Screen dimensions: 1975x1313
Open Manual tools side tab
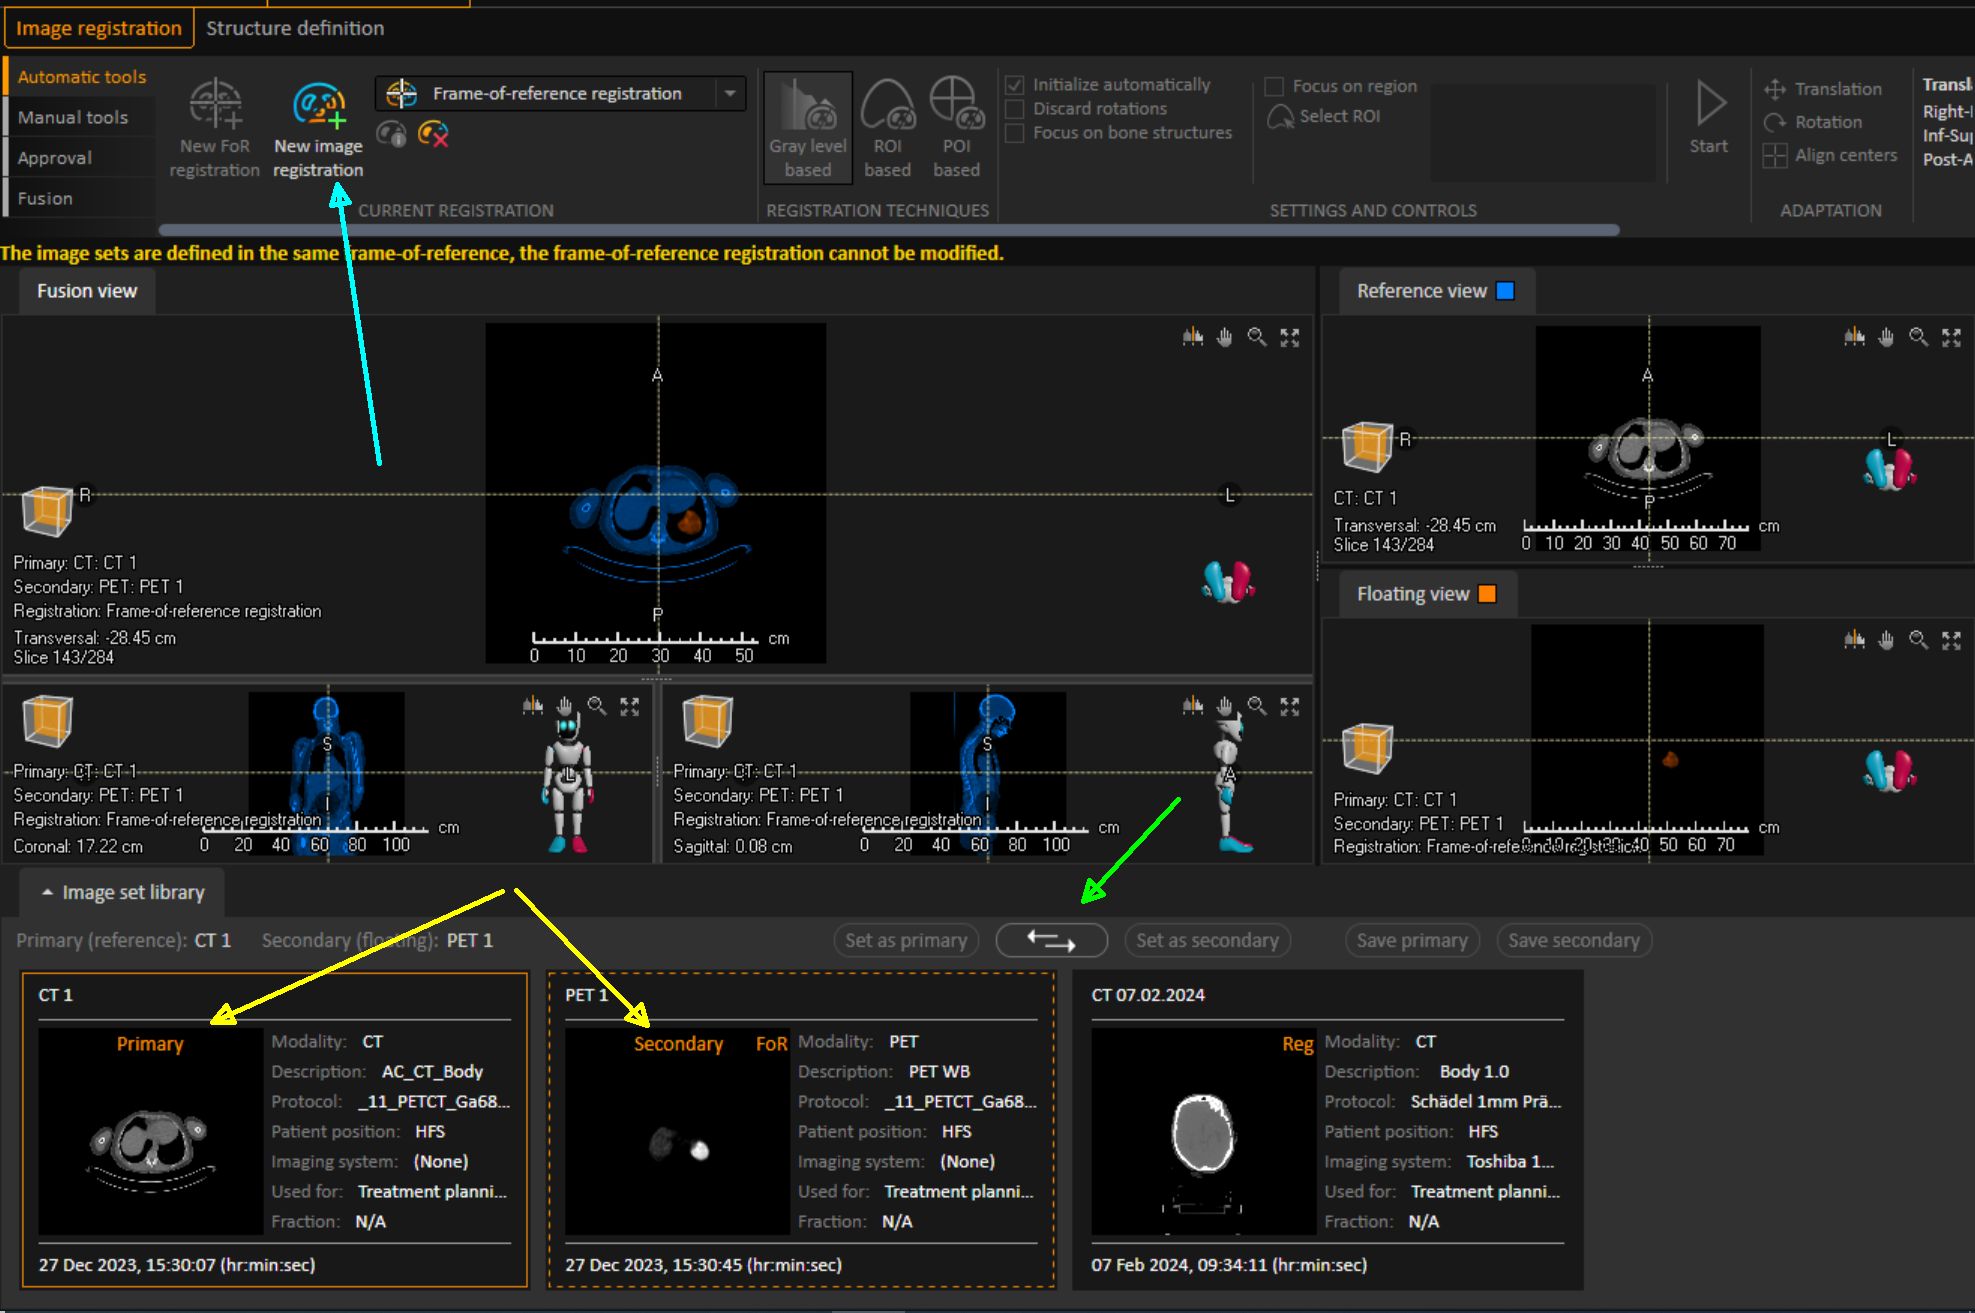click(x=73, y=117)
